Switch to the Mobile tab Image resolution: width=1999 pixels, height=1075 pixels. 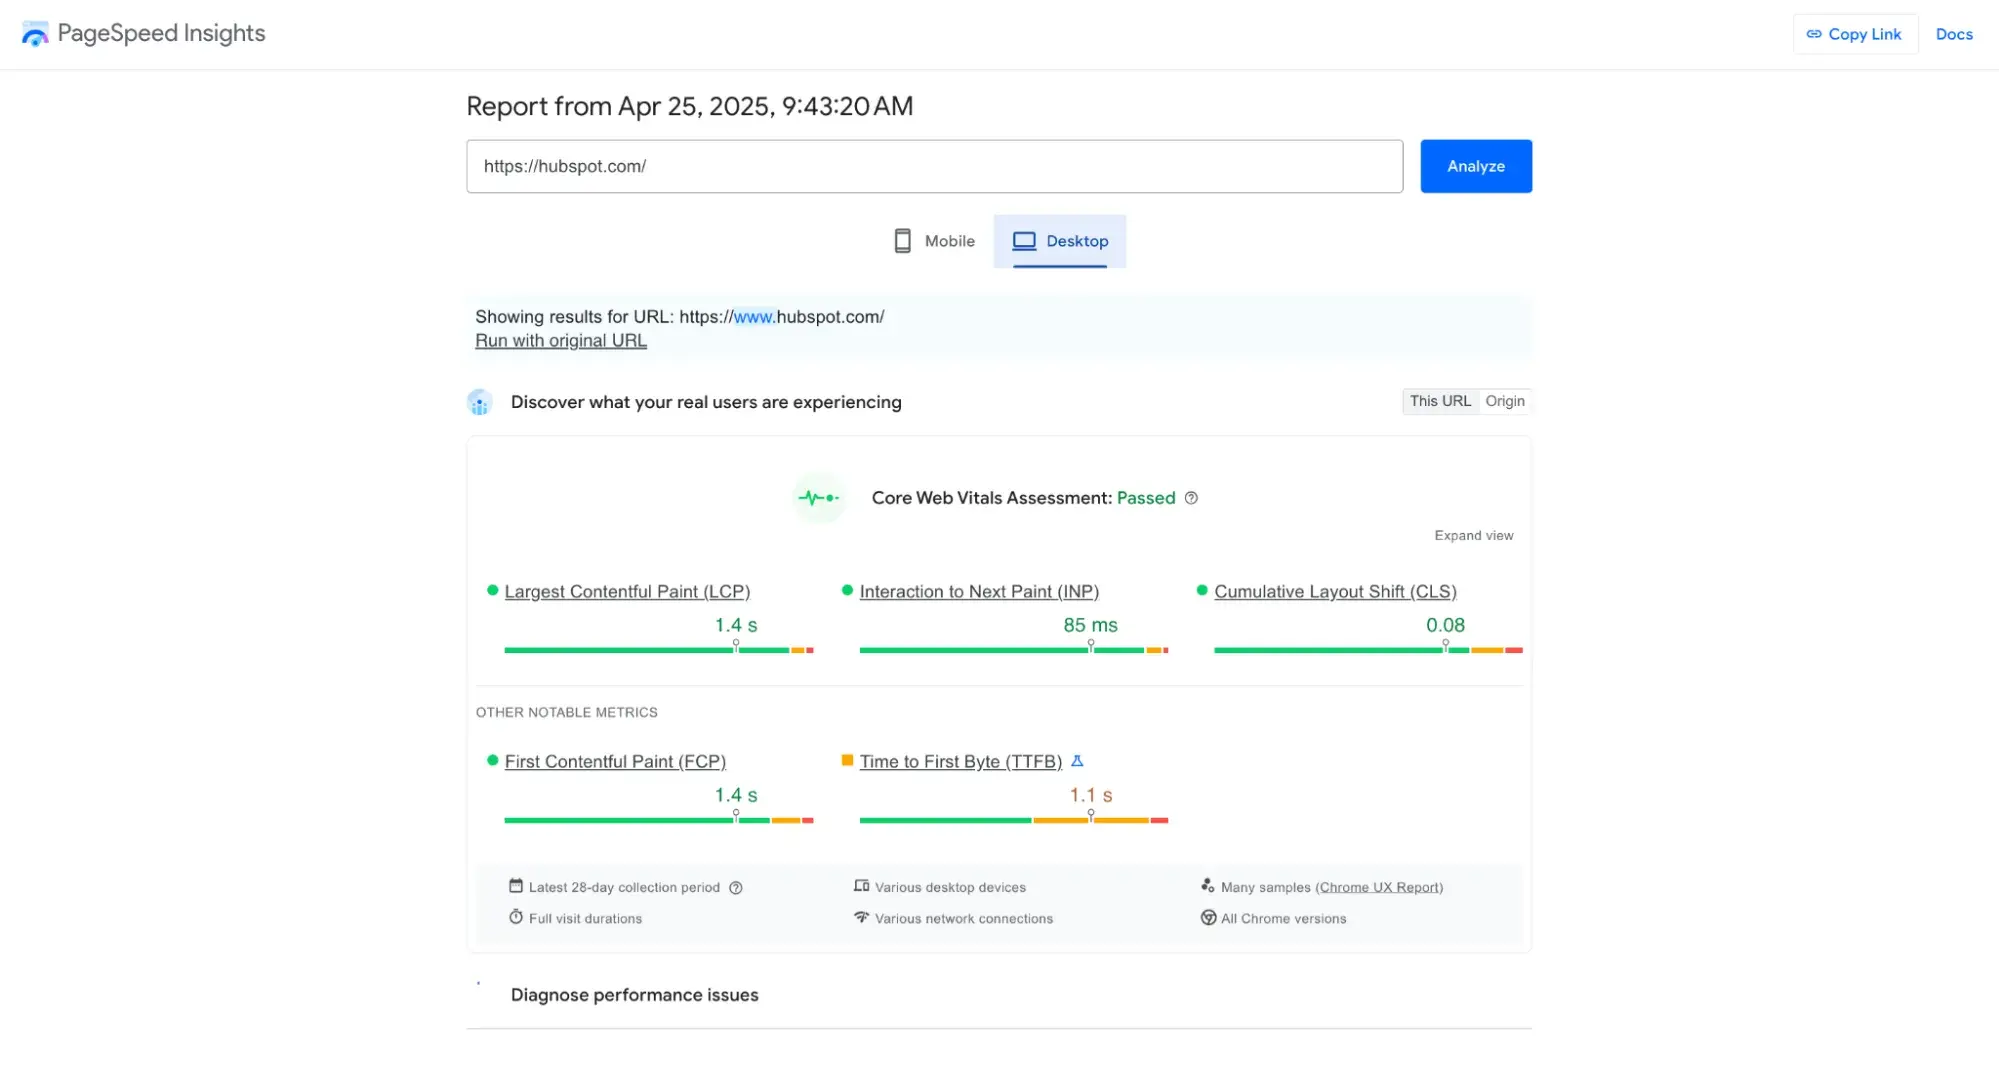point(934,241)
